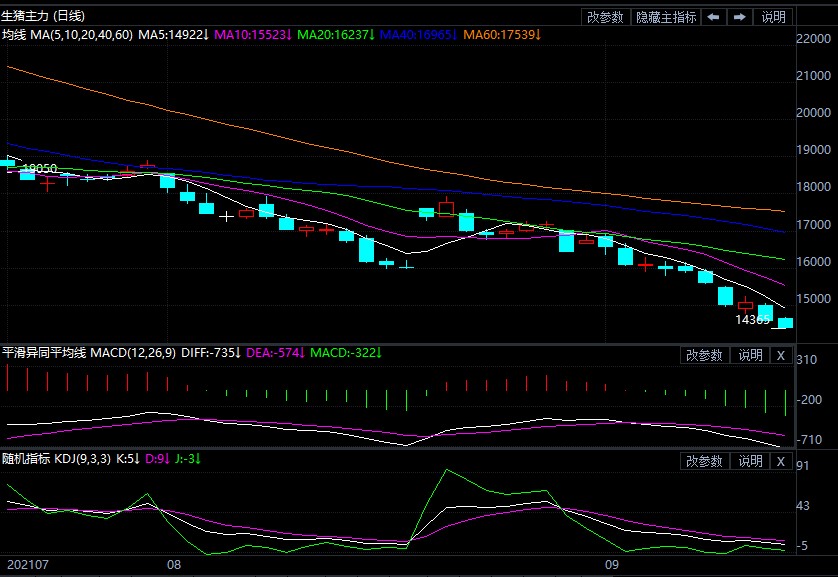Click 改参数 in the KDJ panel
Screen dimensions: 838x577
(704, 461)
